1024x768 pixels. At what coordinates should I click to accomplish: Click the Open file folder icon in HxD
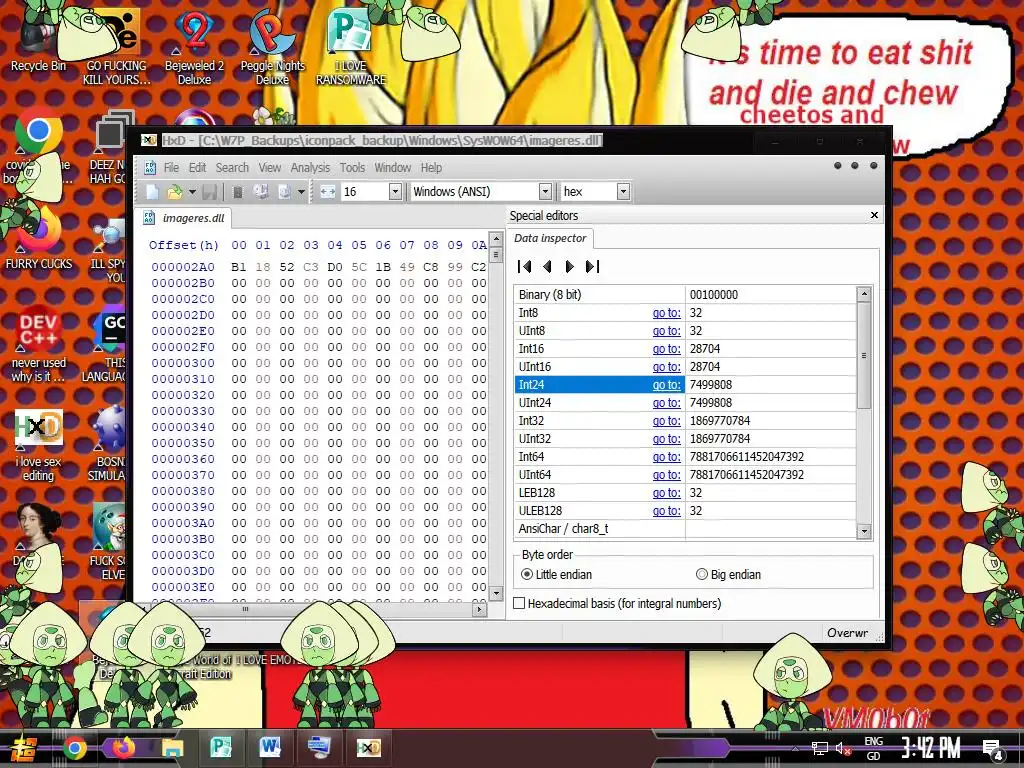[174, 191]
